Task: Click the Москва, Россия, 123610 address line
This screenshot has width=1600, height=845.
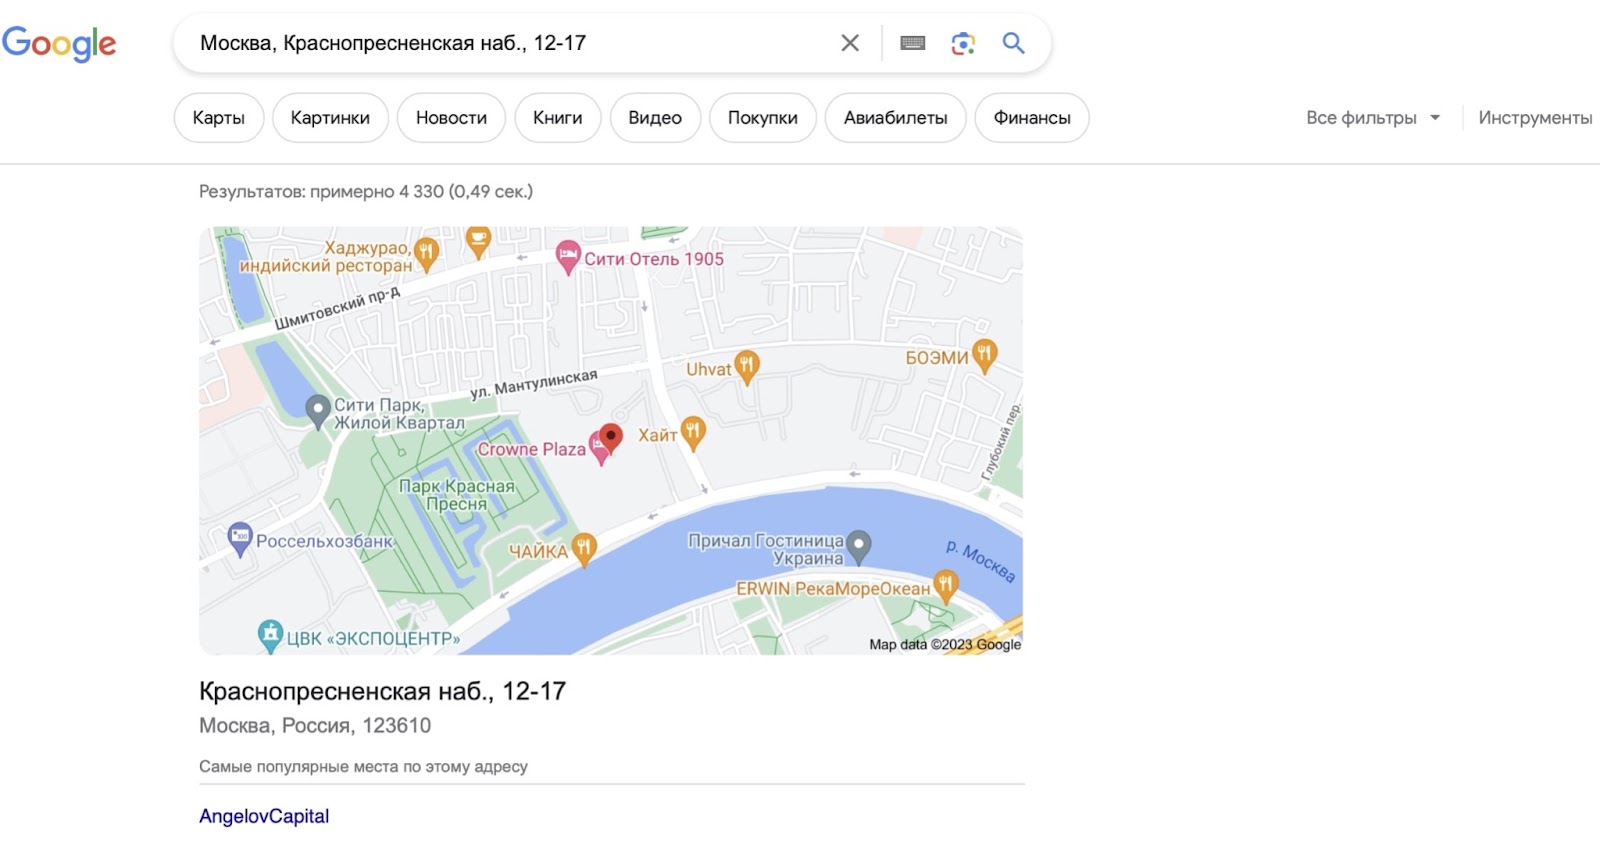Action: coord(315,725)
